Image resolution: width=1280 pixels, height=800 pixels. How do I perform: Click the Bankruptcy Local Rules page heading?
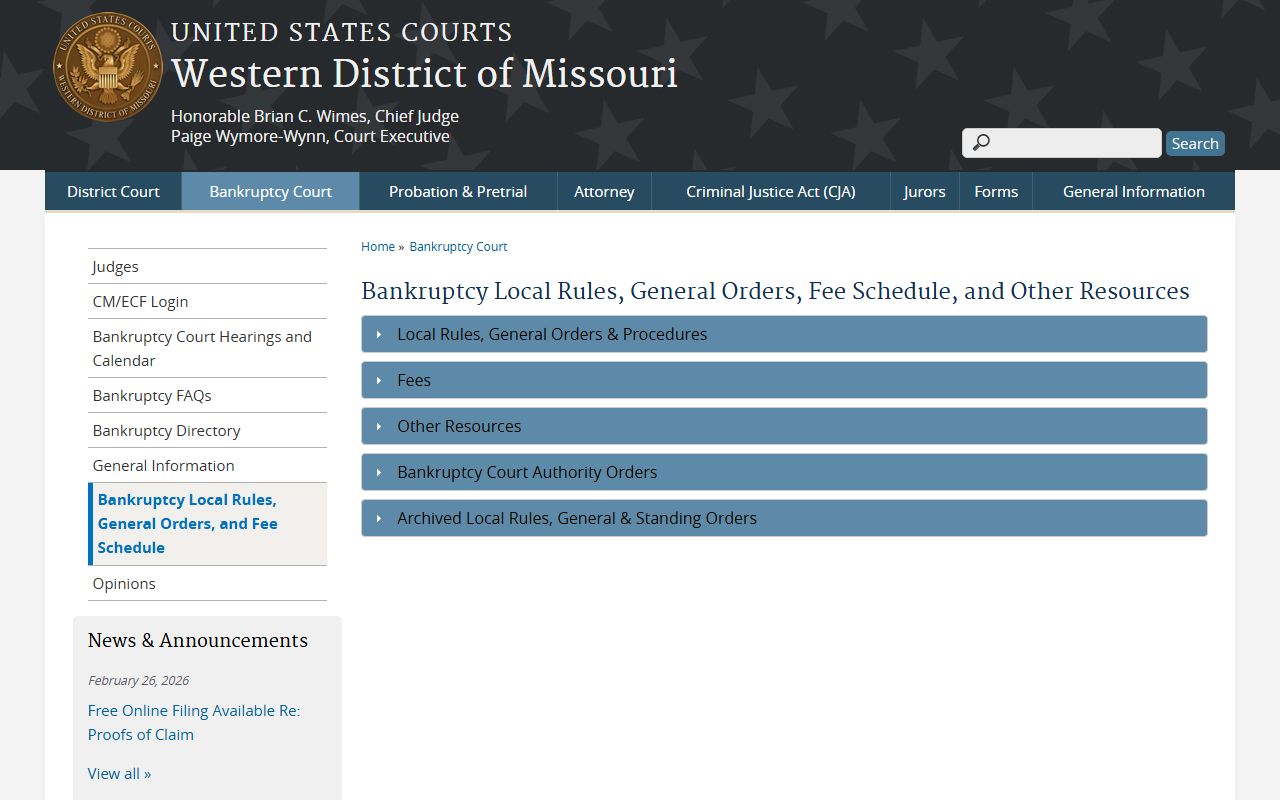[775, 291]
